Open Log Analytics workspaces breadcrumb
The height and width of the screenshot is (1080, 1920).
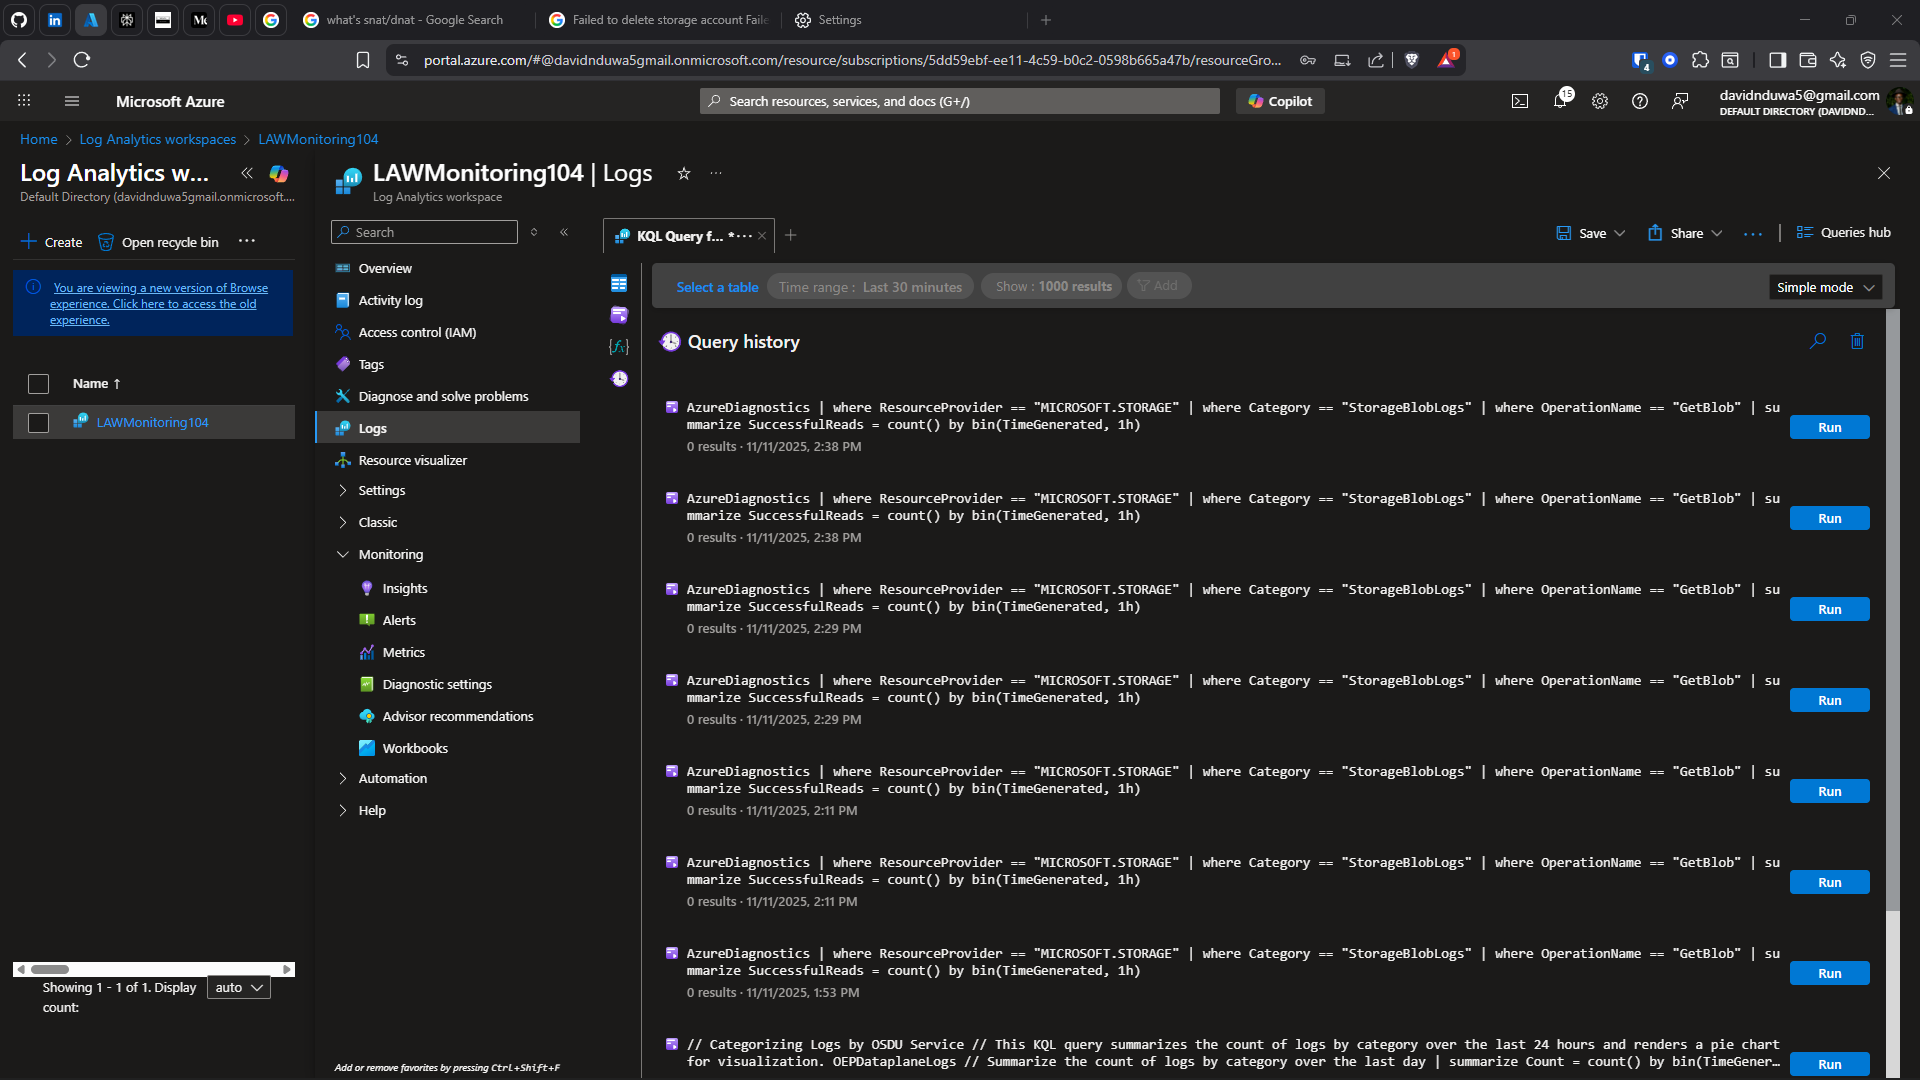point(158,139)
